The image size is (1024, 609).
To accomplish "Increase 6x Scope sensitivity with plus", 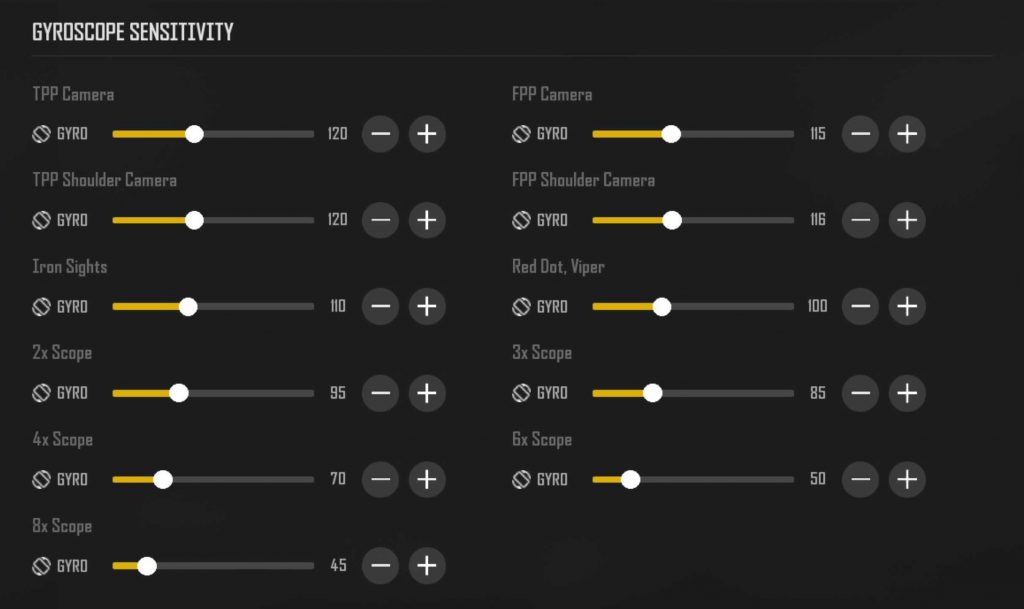I will pyautogui.click(x=907, y=479).
